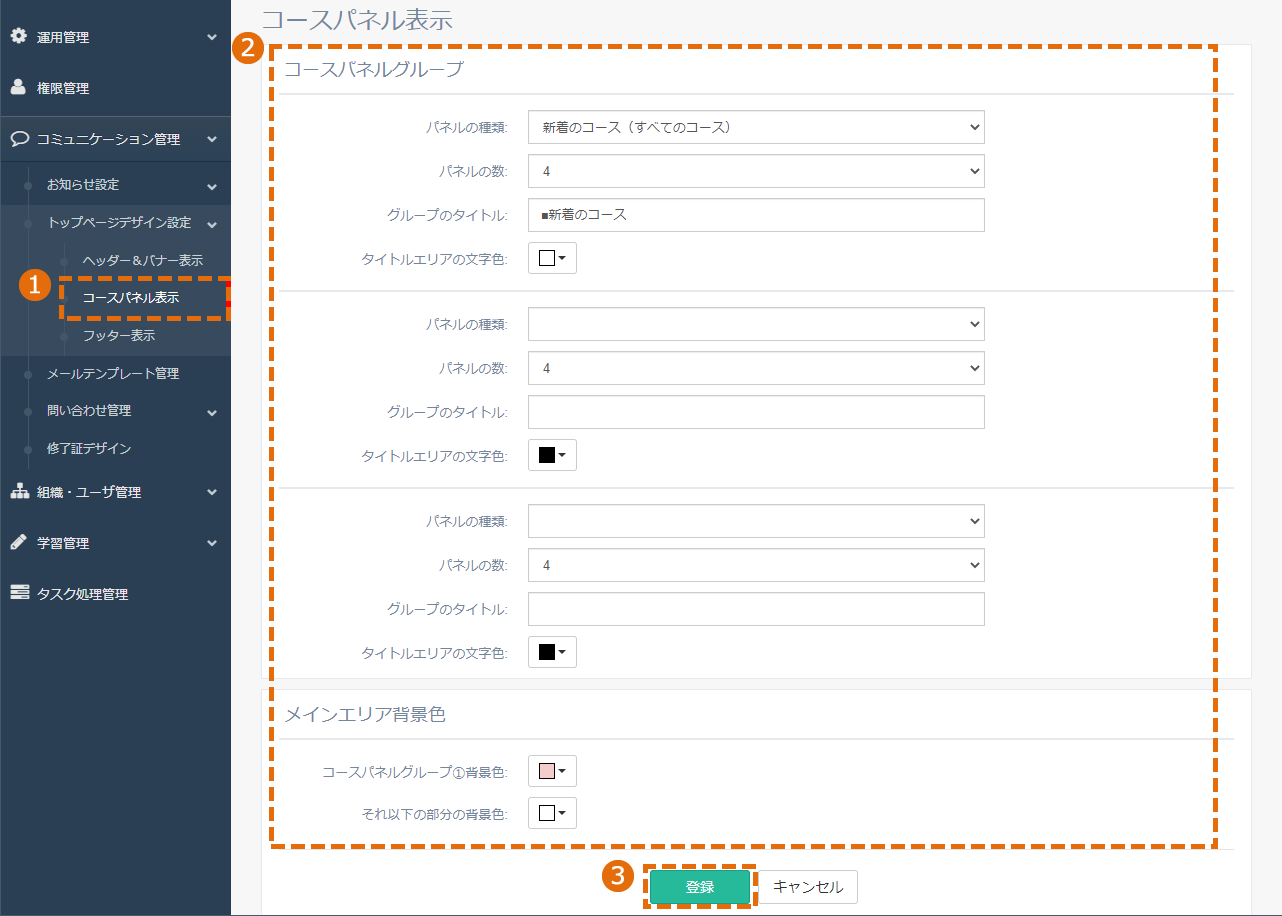Click the グループのタイトル field containing ■新着のコース
This screenshot has height=916, width=1282.
click(x=756, y=215)
